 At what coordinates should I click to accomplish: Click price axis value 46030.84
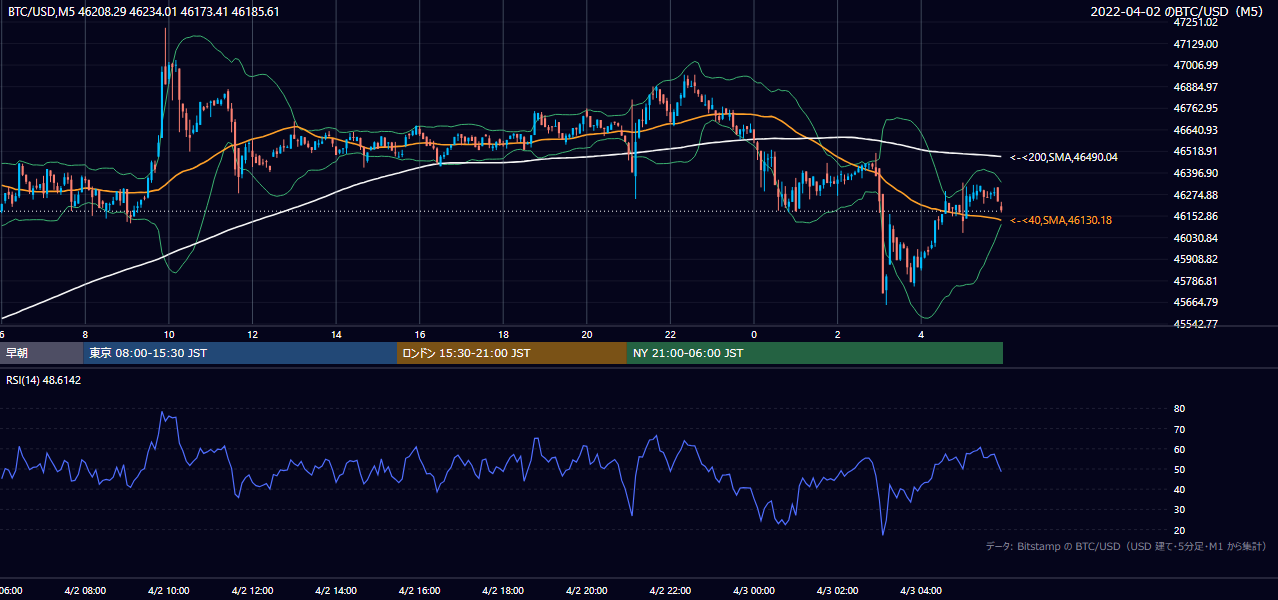(1195, 238)
